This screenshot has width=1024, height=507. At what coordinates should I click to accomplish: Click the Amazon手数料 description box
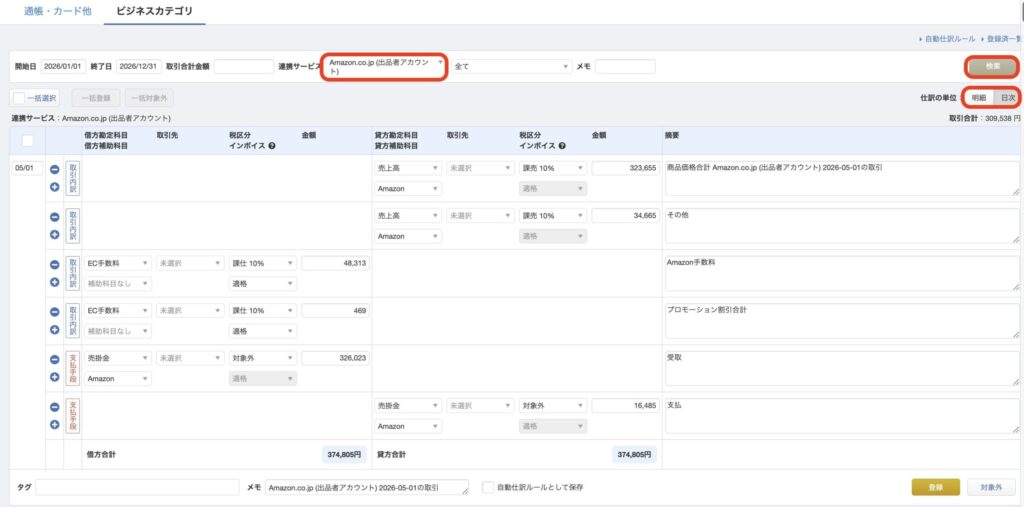click(x=842, y=273)
